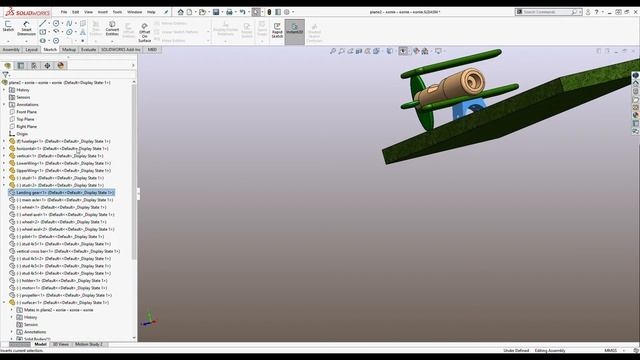The width and height of the screenshot is (640, 360).
Task: Switch to Motion Study 2 tab
Action: click(89, 344)
